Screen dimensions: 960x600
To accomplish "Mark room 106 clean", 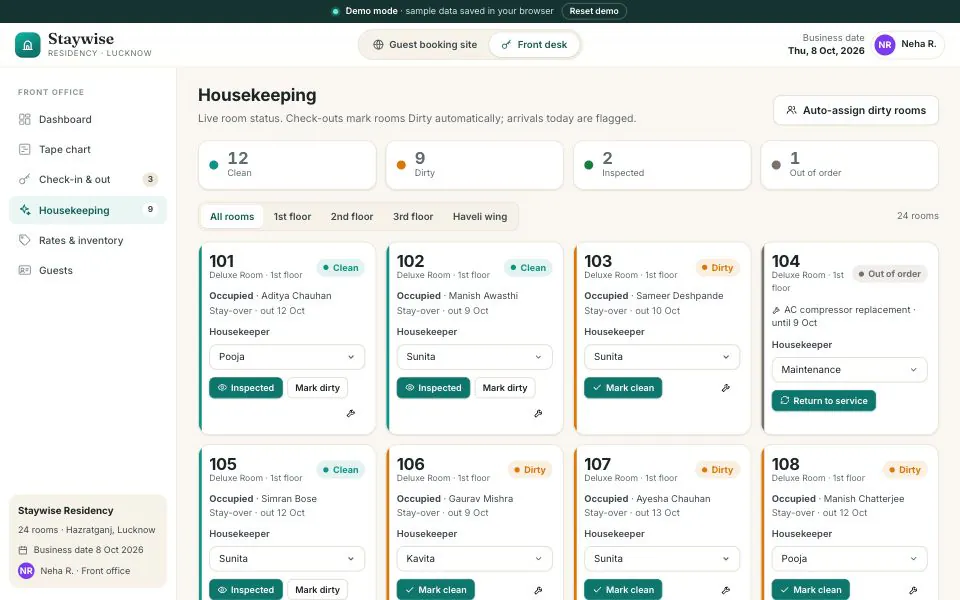I will (x=435, y=590).
